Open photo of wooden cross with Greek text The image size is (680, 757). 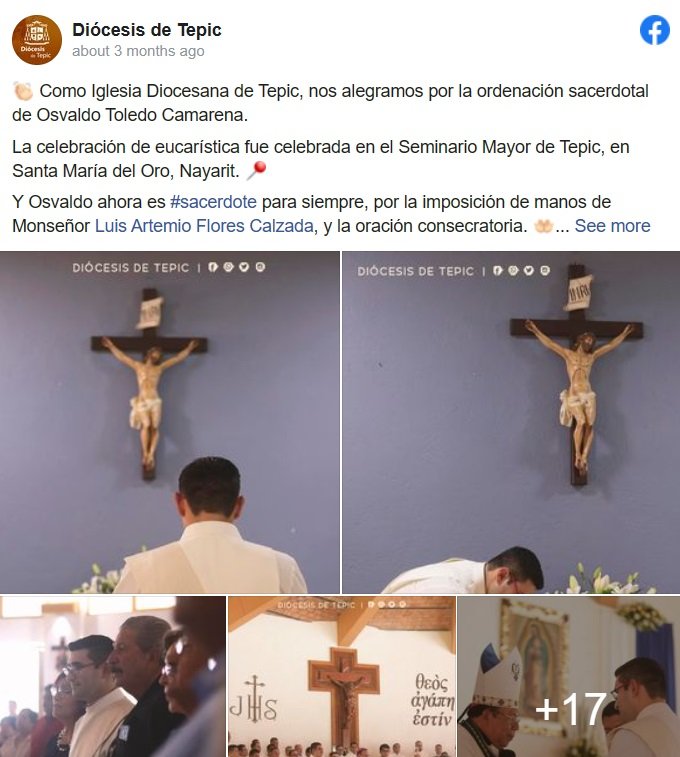[x=342, y=676]
